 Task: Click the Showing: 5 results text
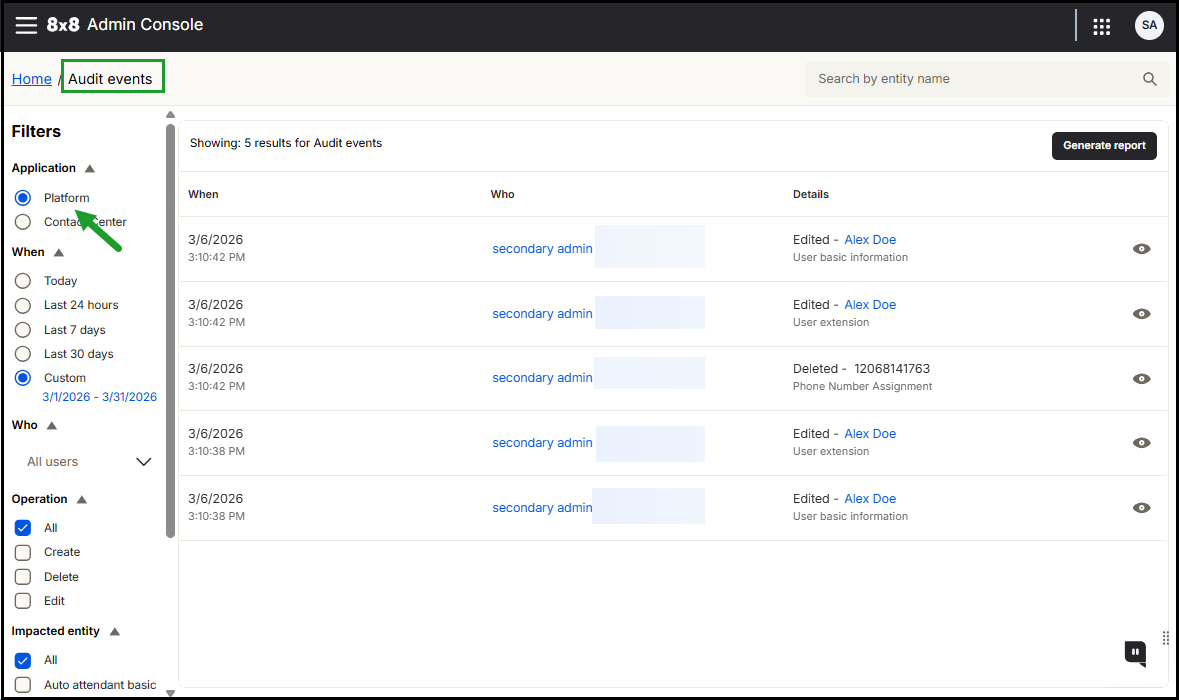coord(286,143)
